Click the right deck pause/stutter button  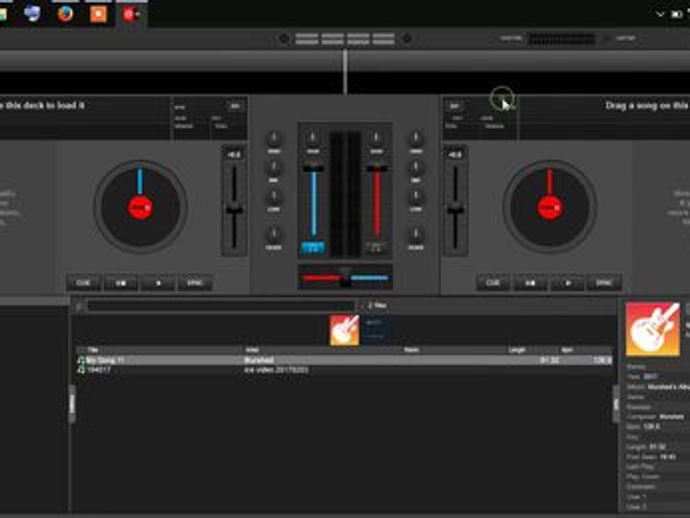click(530, 283)
